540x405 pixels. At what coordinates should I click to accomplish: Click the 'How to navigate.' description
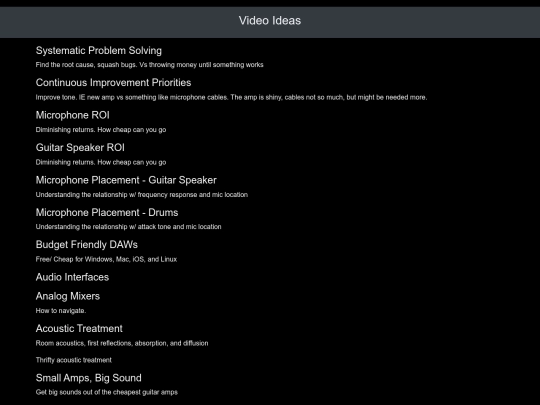click(61, 311)
